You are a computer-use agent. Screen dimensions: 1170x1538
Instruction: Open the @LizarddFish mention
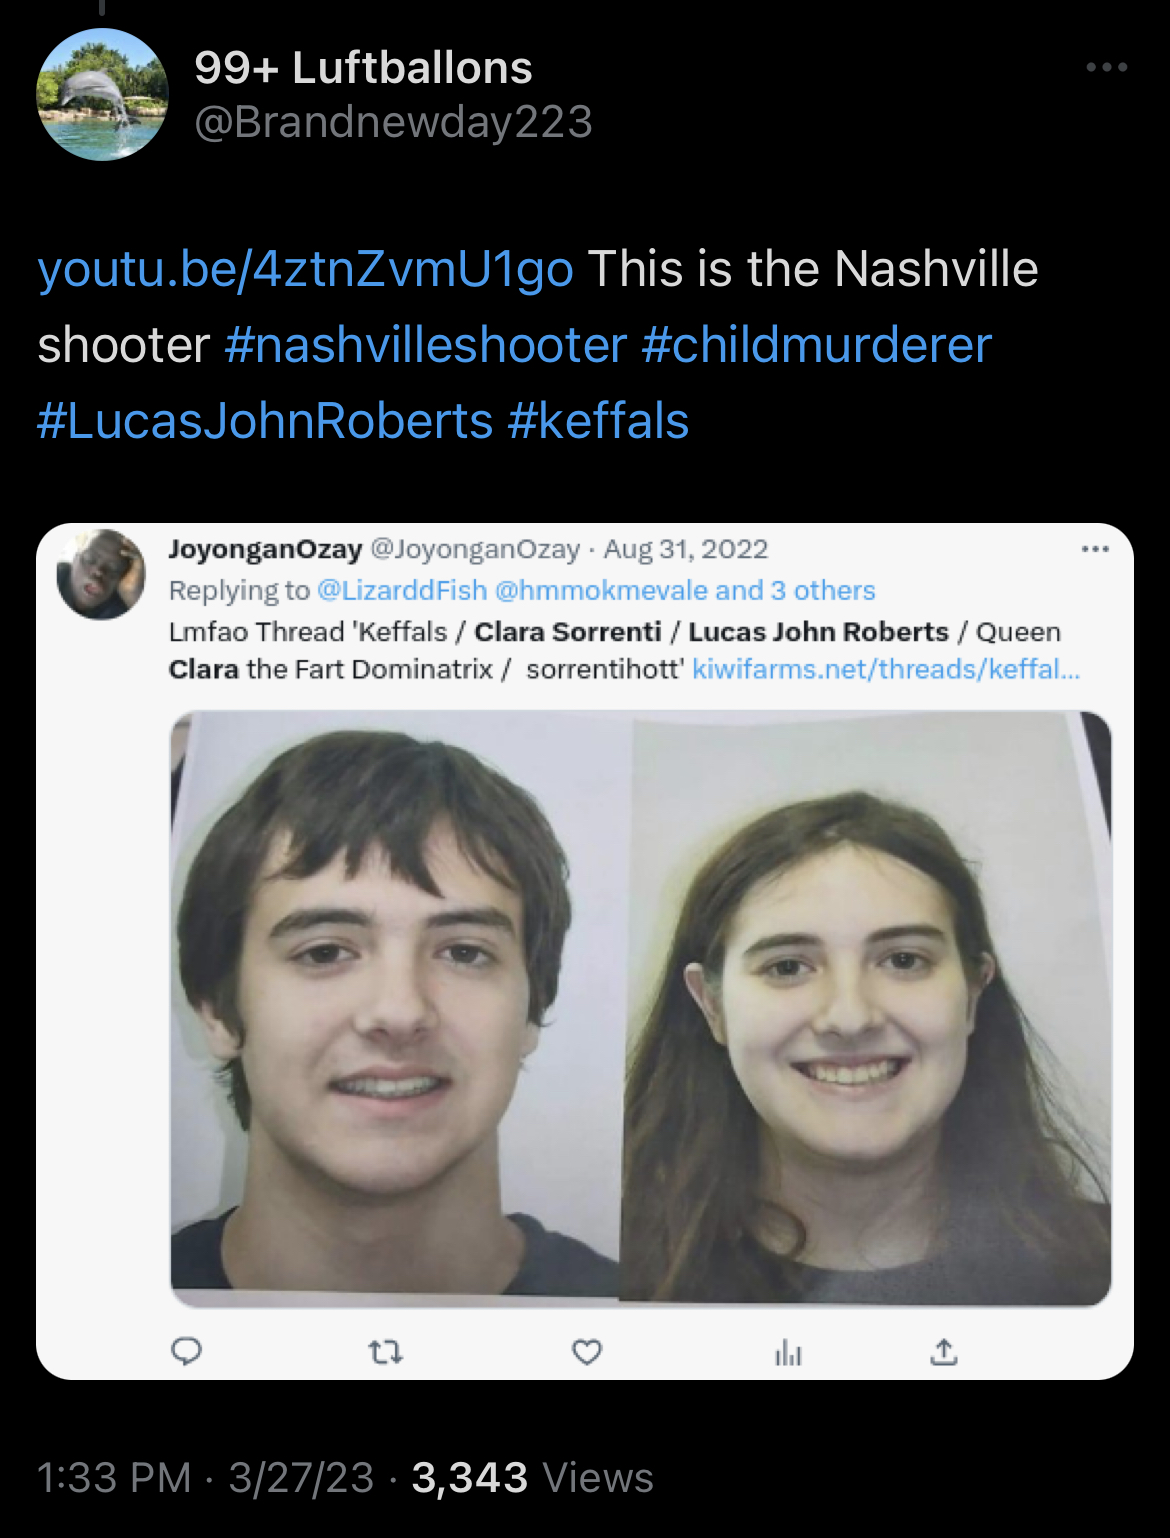tap(402, 591)
